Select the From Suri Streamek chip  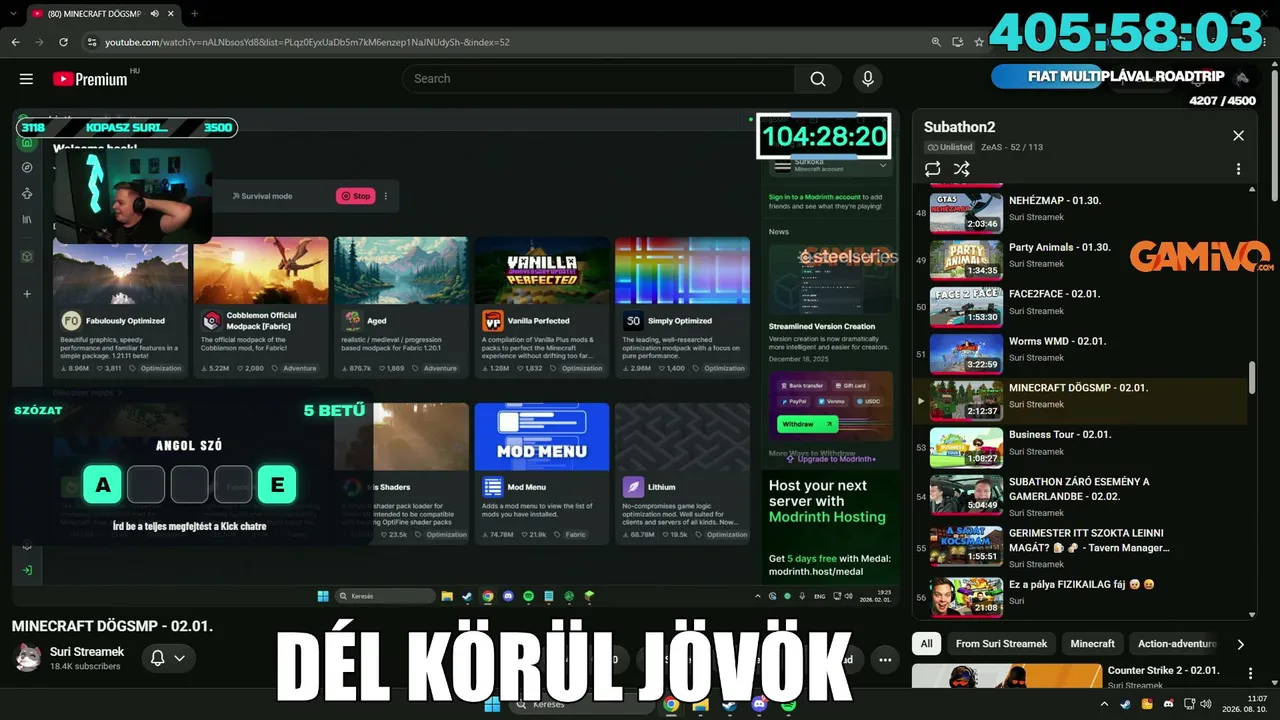pyautogui.click(x=1001, y=644)
